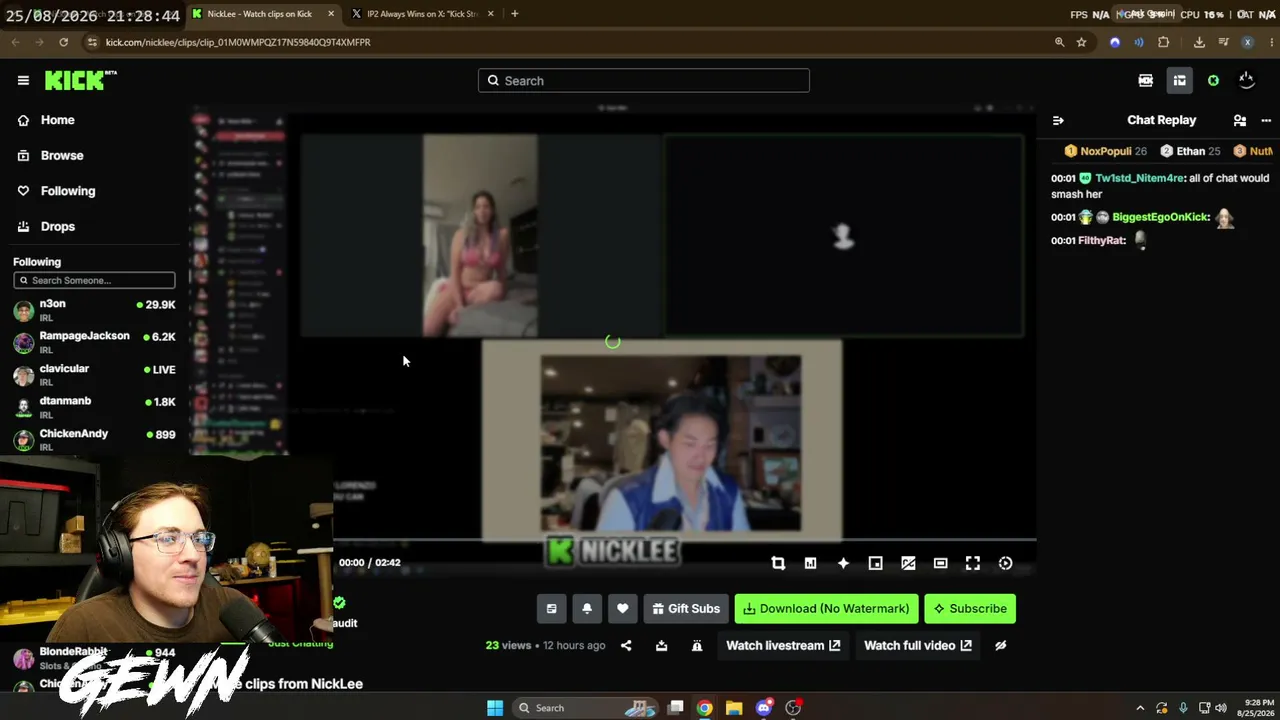Bookmark this page with the star icon

(1081, 42)
